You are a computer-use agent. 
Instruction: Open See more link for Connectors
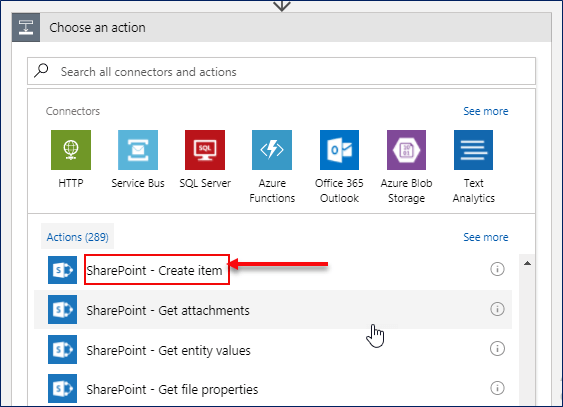coord(485,111)
